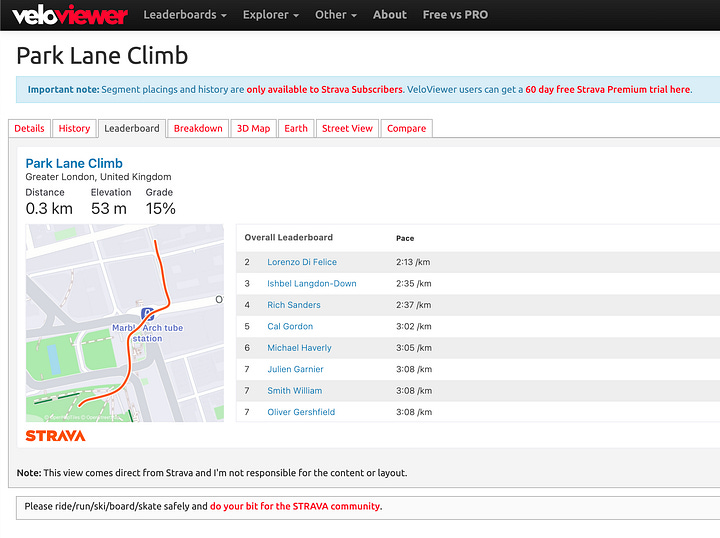Image resolution: width=720 pixels, height=538 pixels.
Task: Click the Marble Arch tube station map icon
Action: tap(147, 314)
